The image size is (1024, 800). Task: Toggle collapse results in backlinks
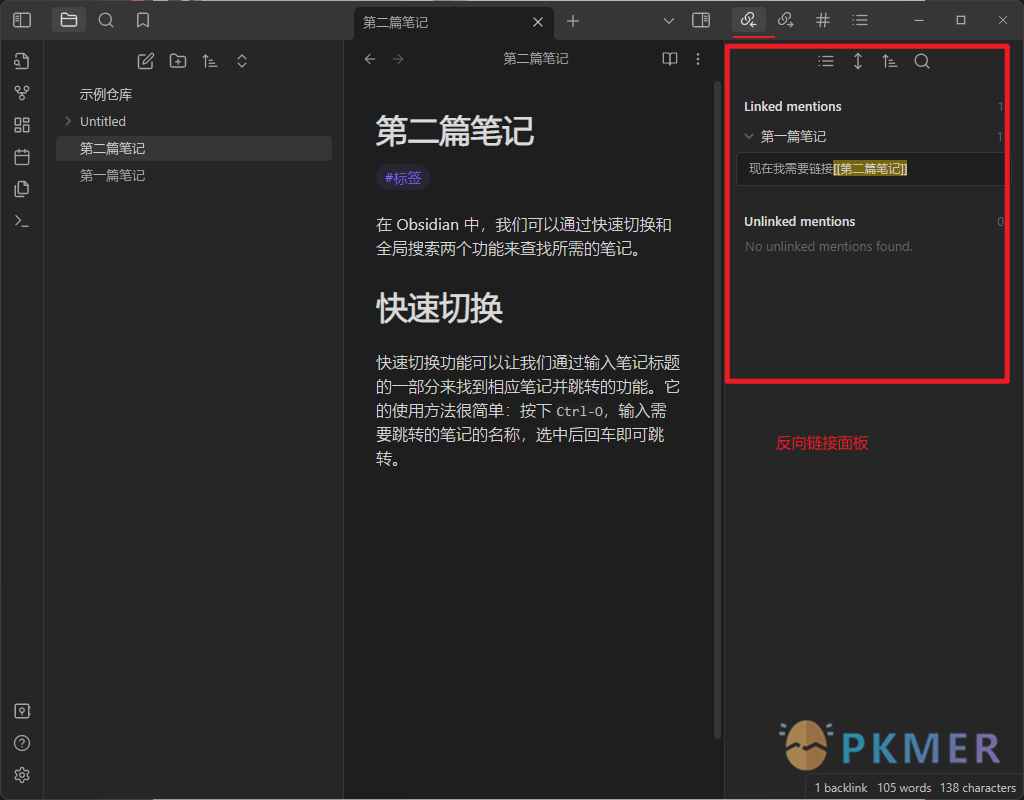click(825, 61)
